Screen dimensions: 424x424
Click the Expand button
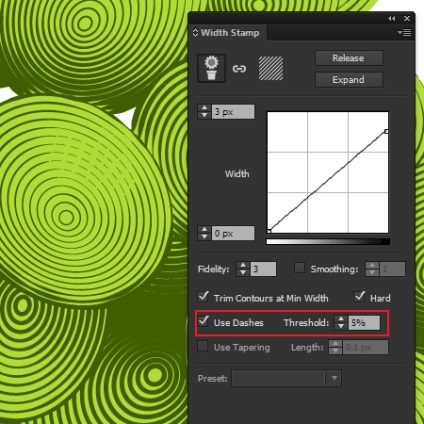tap(348, 80)
